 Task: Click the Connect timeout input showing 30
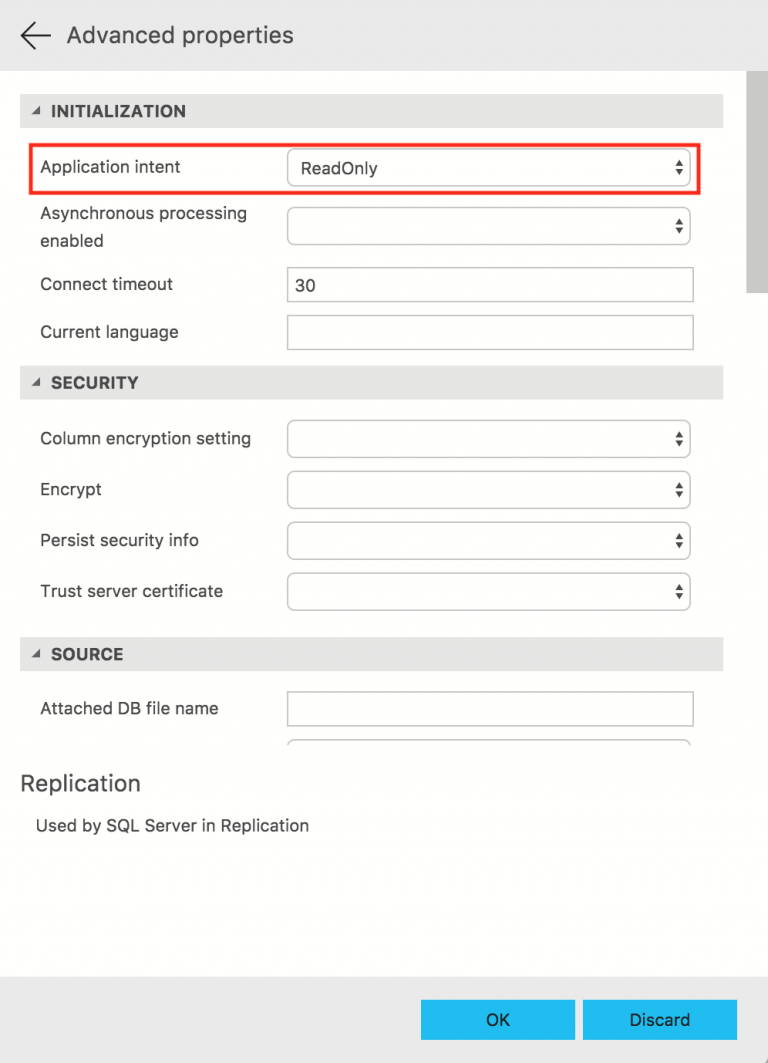click(x=490, y=284)
